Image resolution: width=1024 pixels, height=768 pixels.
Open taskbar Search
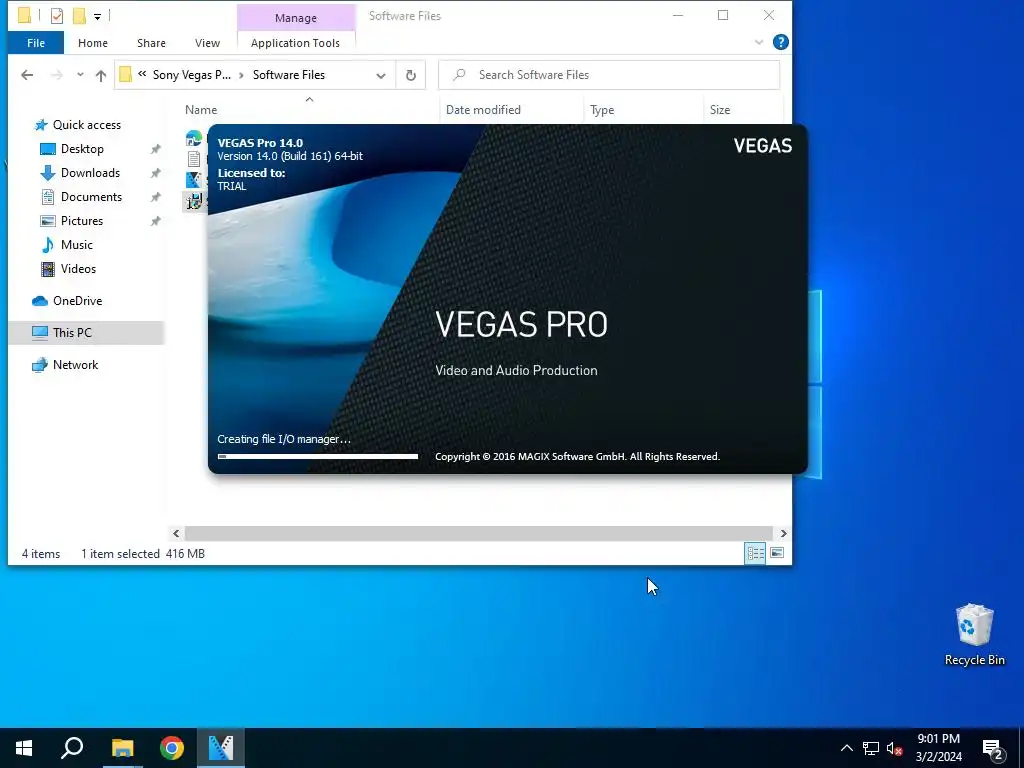72,748
